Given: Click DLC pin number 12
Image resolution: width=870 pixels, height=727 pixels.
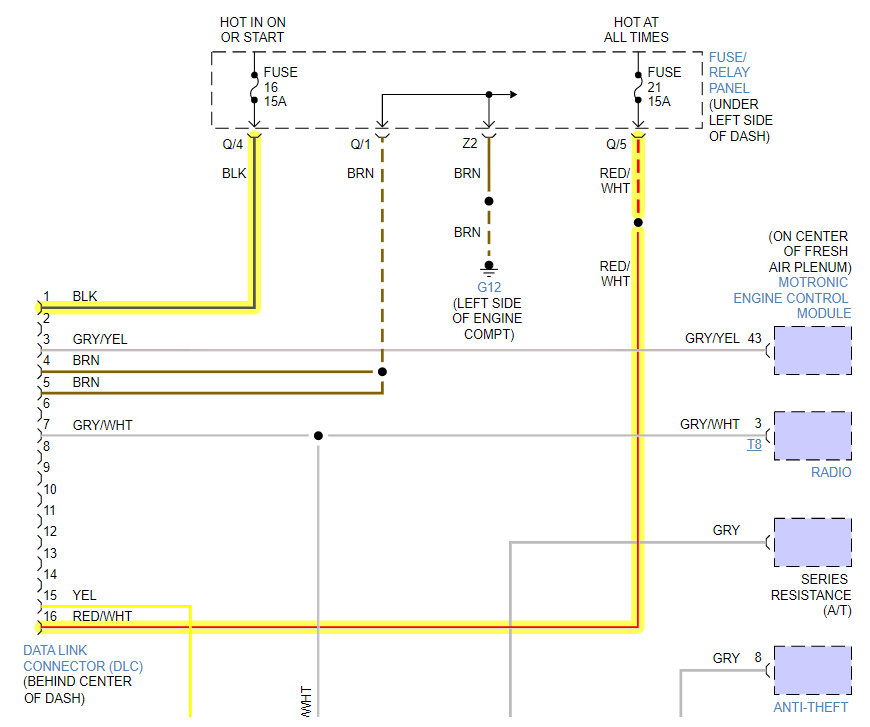Looking at the screenshot, I should click(50, 532).
